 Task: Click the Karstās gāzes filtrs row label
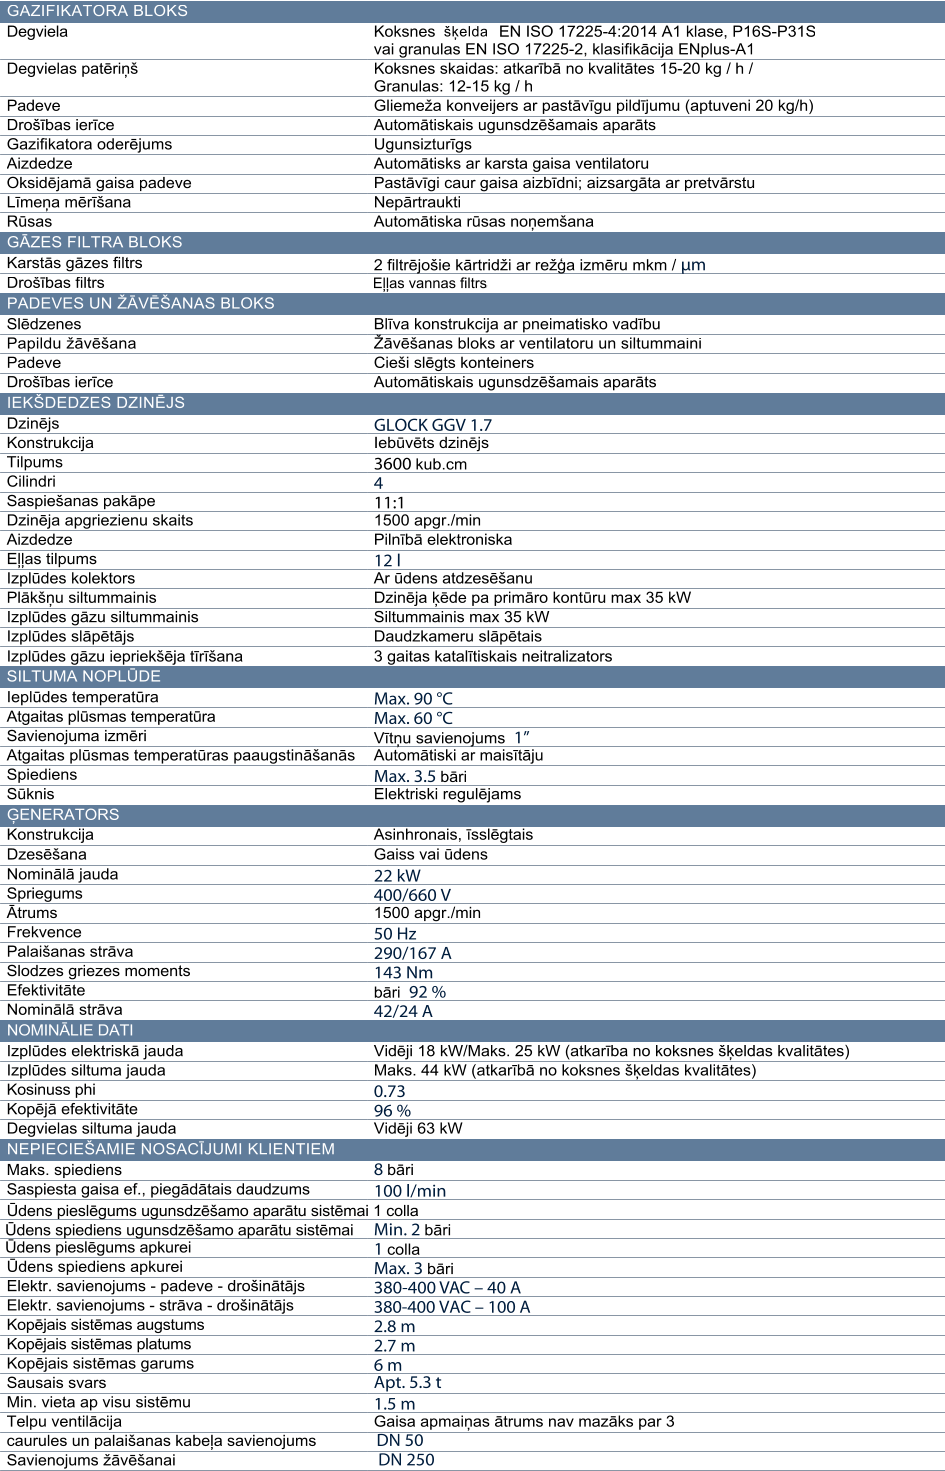[75, 263]
